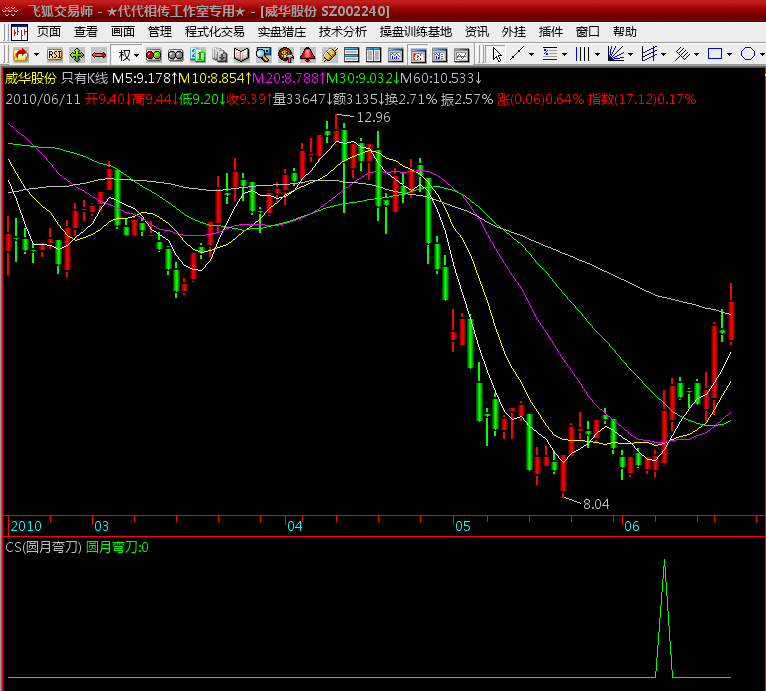Select the trend line drawing tool

pyautogui.click(x=517, y=54)
